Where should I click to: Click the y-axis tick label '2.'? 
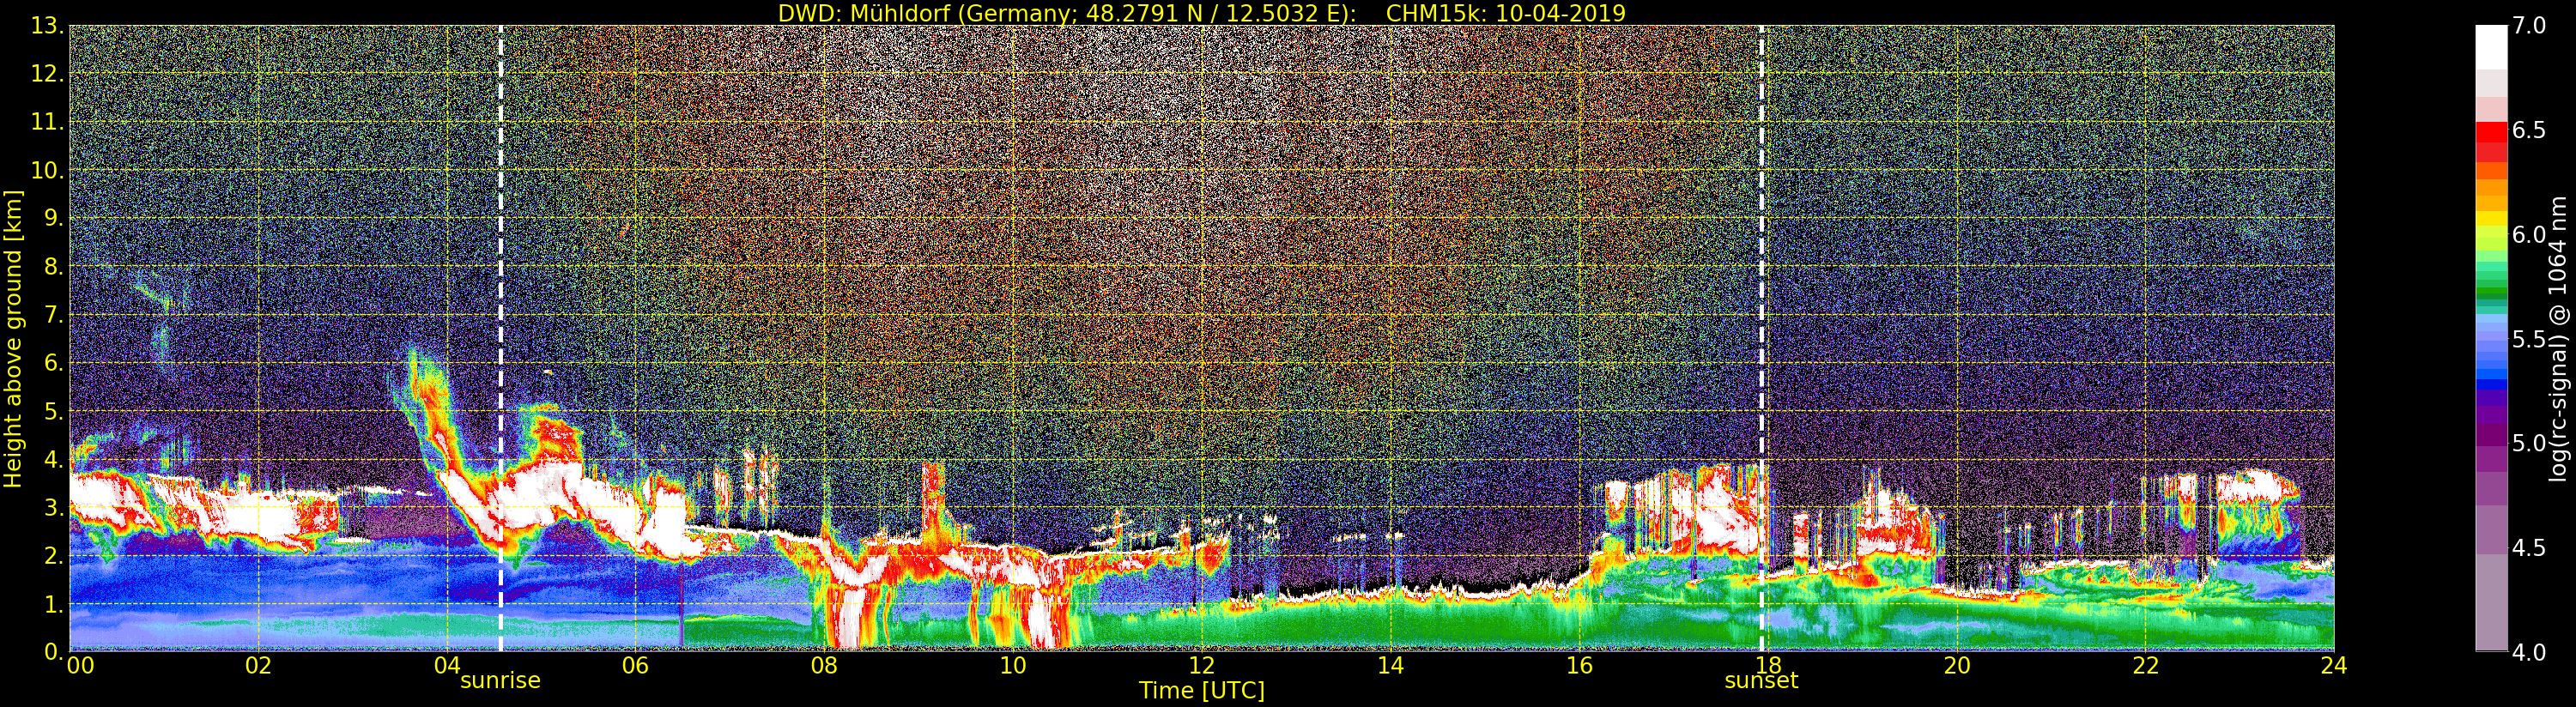[x=53, y=556]
